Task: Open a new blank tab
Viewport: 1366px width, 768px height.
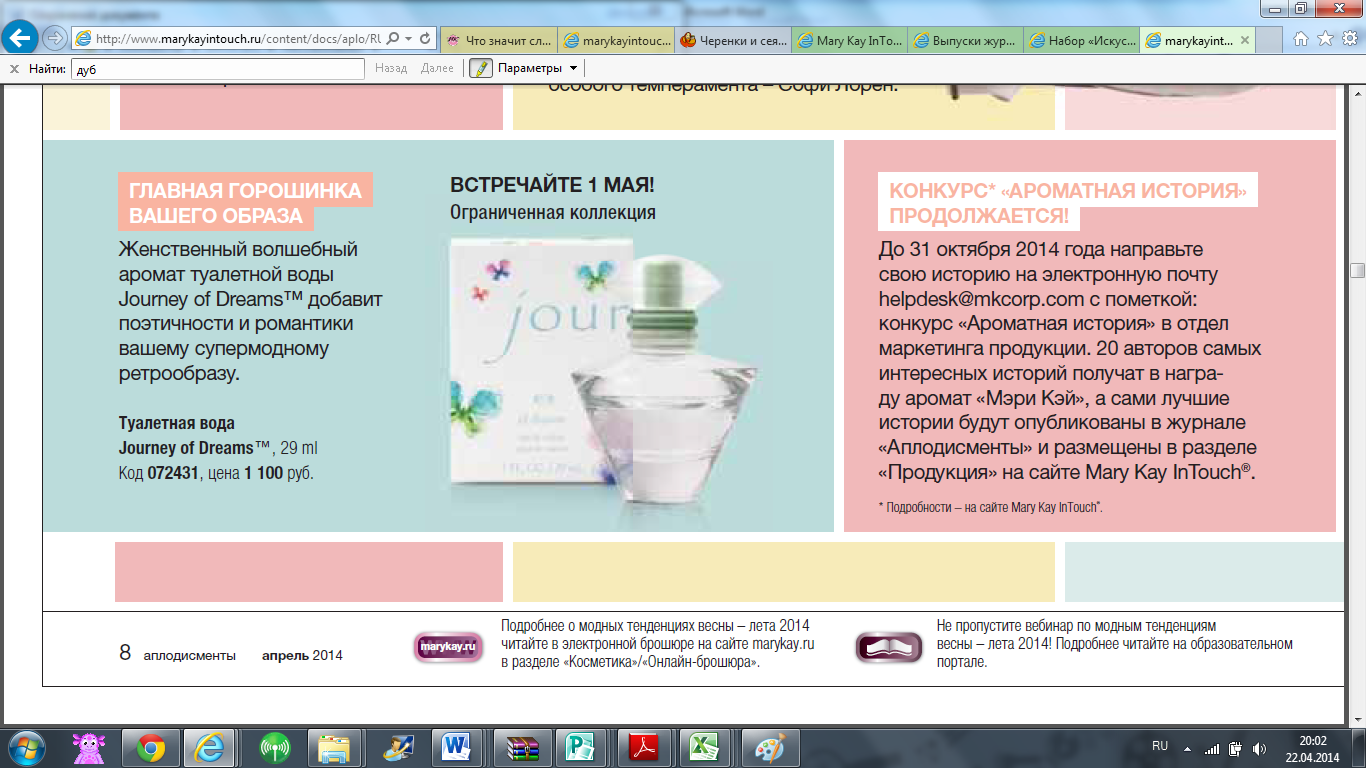Action: point(1269,41)
